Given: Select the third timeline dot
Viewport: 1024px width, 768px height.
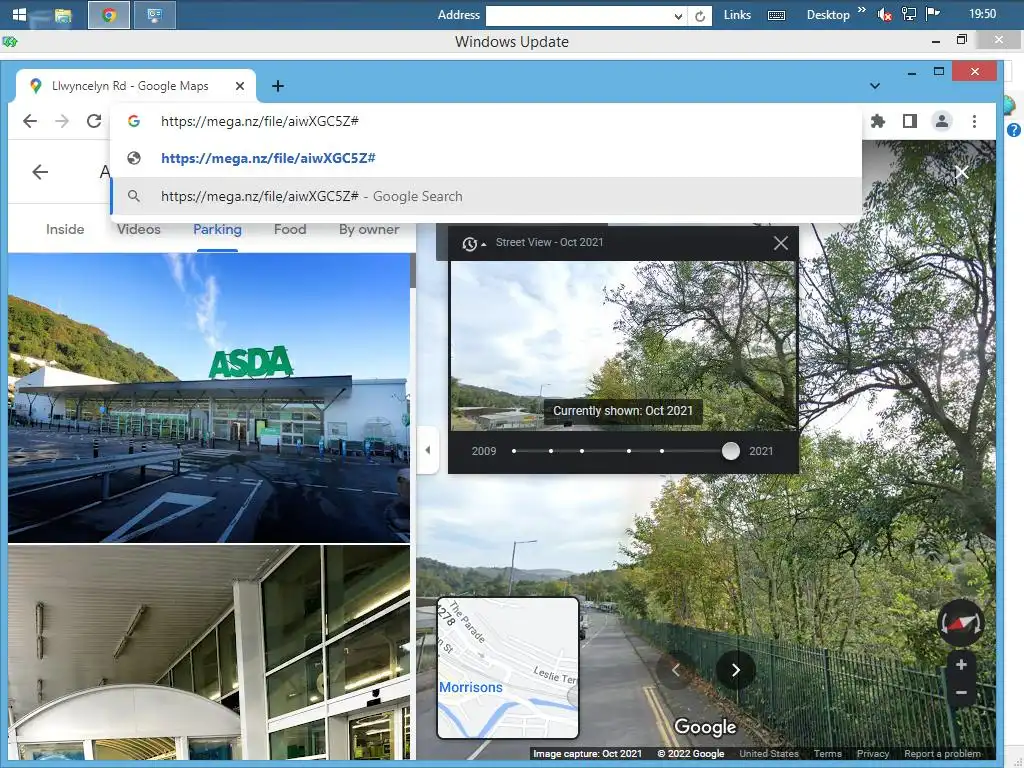Looking at the screenshot, I should [x=582, y=451].
